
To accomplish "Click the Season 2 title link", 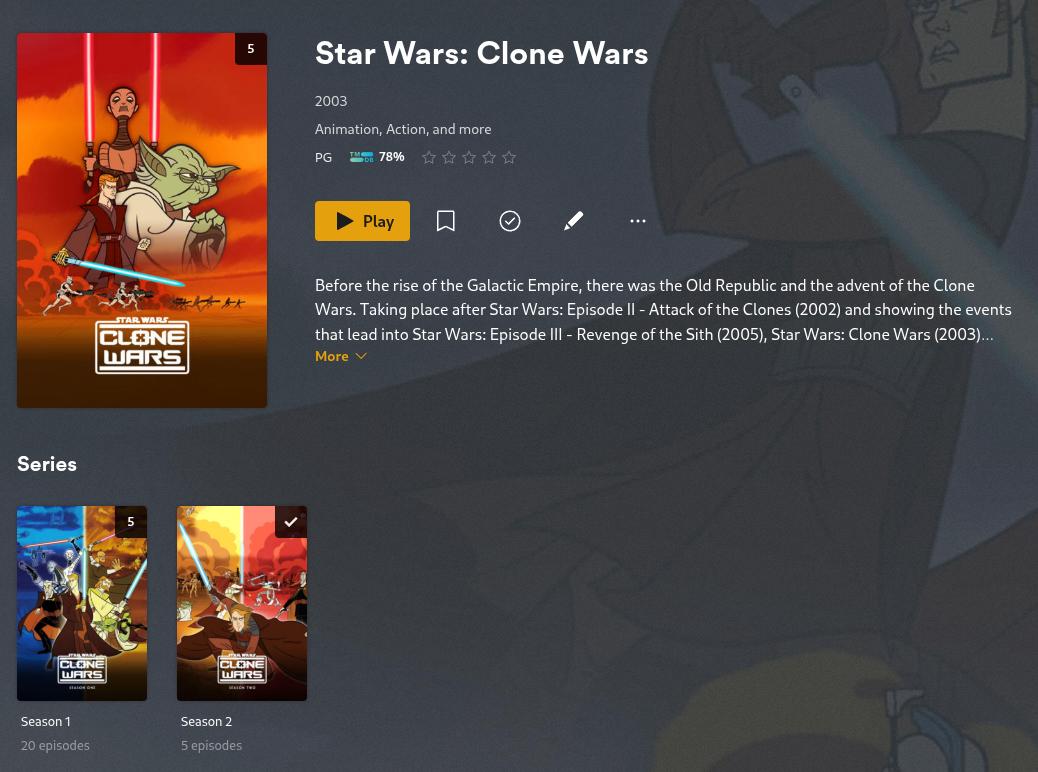I will (x=207, y=722).
